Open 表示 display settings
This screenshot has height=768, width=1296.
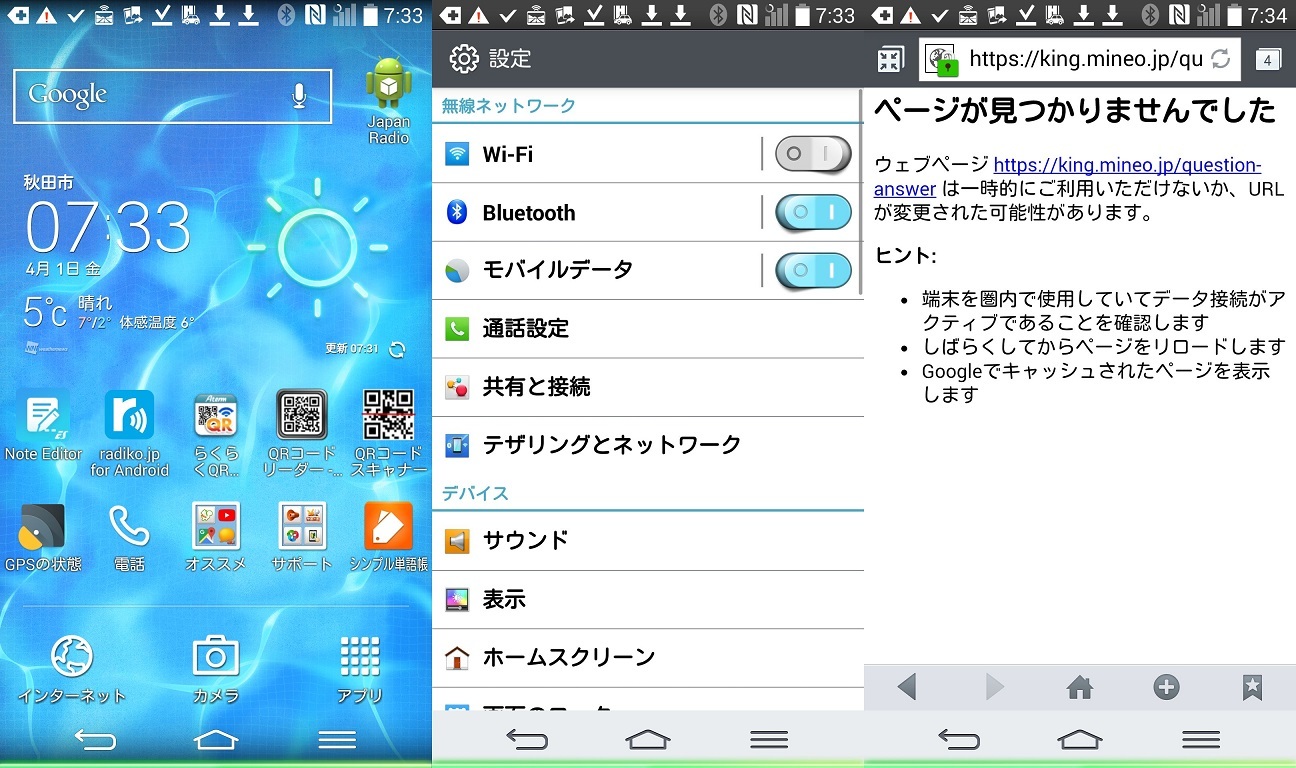click(647, 599)
